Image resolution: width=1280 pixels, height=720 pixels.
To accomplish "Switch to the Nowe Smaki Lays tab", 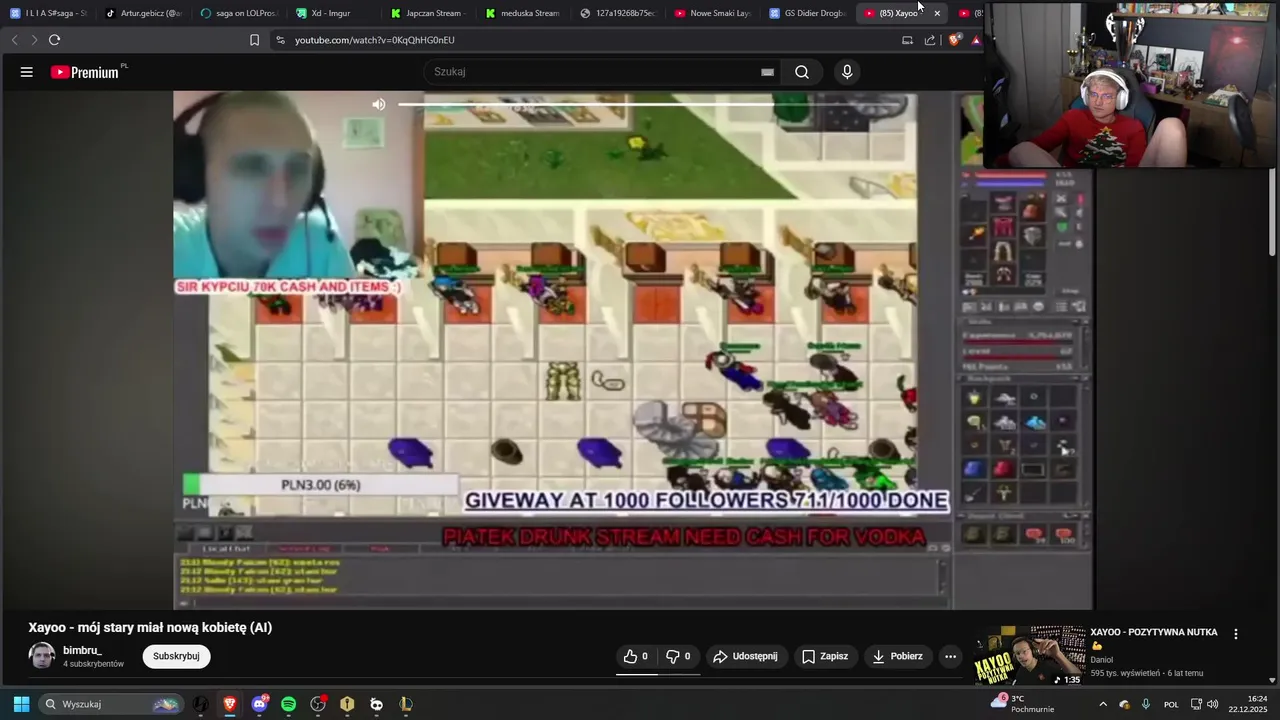I will pos(713,13).
